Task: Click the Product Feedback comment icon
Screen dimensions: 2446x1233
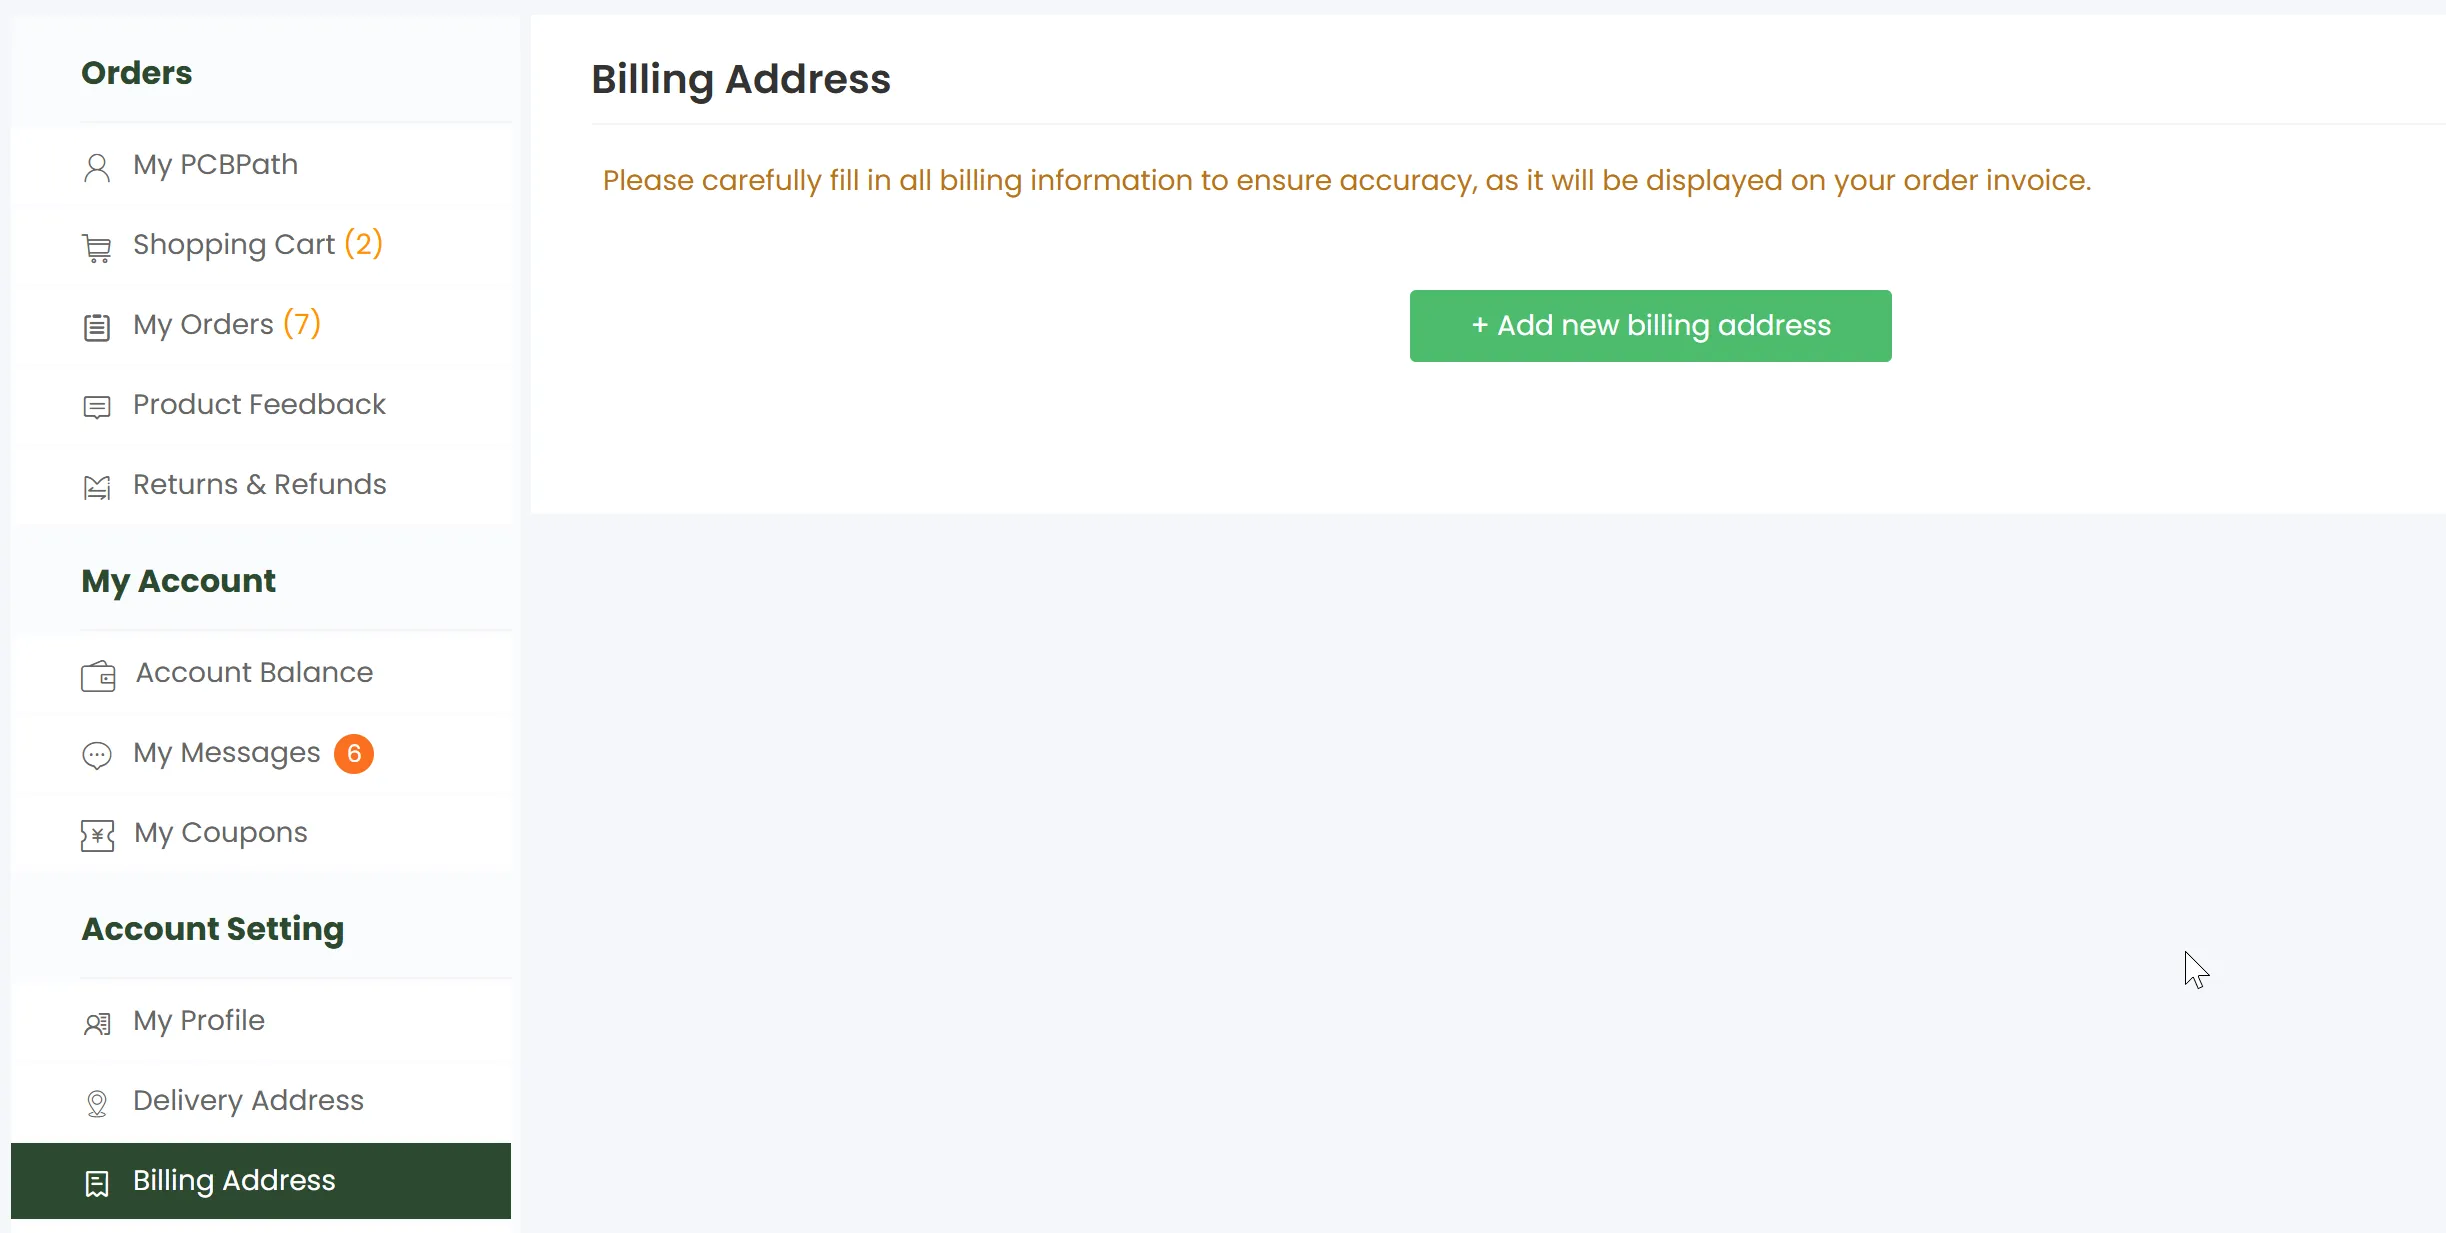Action: [97, 407]
